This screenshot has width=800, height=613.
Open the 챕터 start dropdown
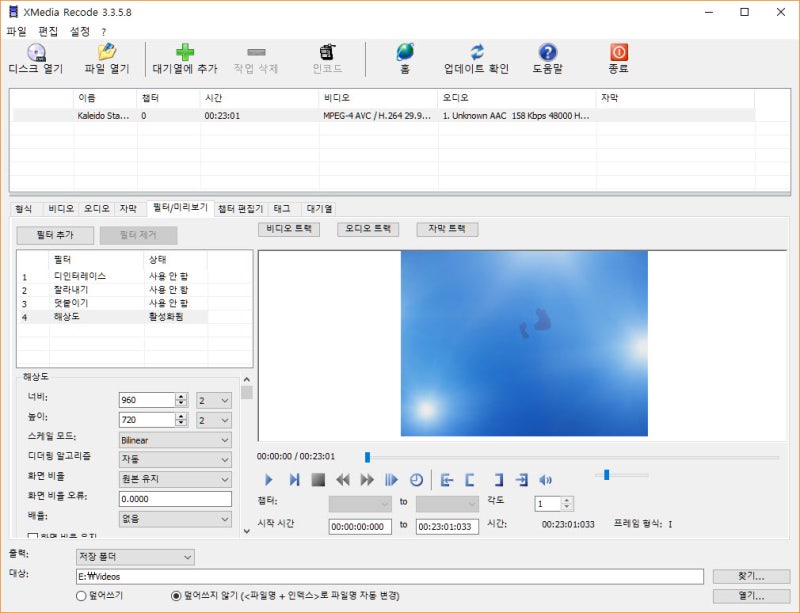point(360,504)
